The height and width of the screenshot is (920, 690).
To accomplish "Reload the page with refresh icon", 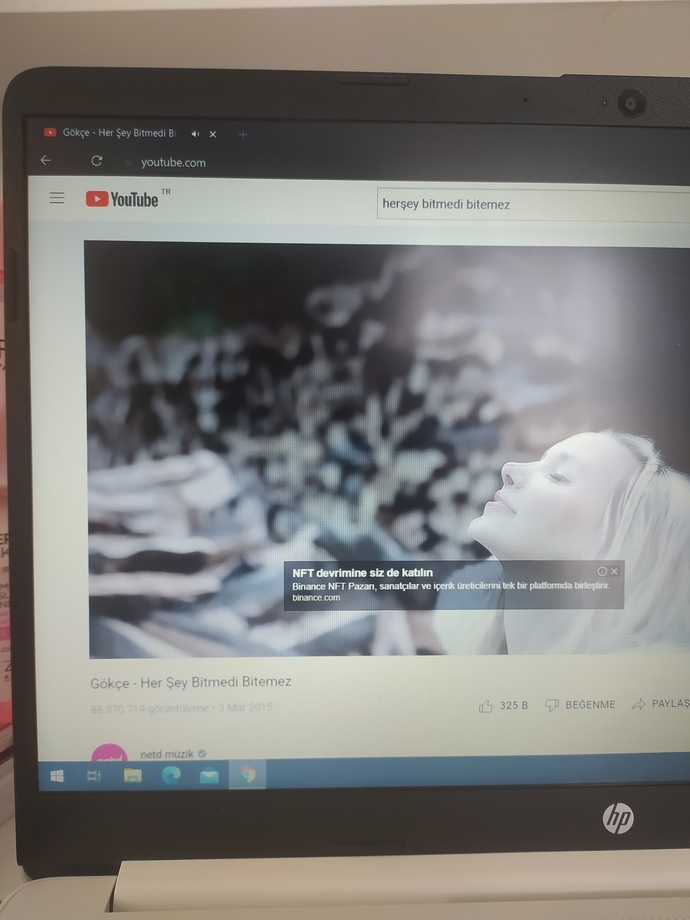I will point(97,161).
